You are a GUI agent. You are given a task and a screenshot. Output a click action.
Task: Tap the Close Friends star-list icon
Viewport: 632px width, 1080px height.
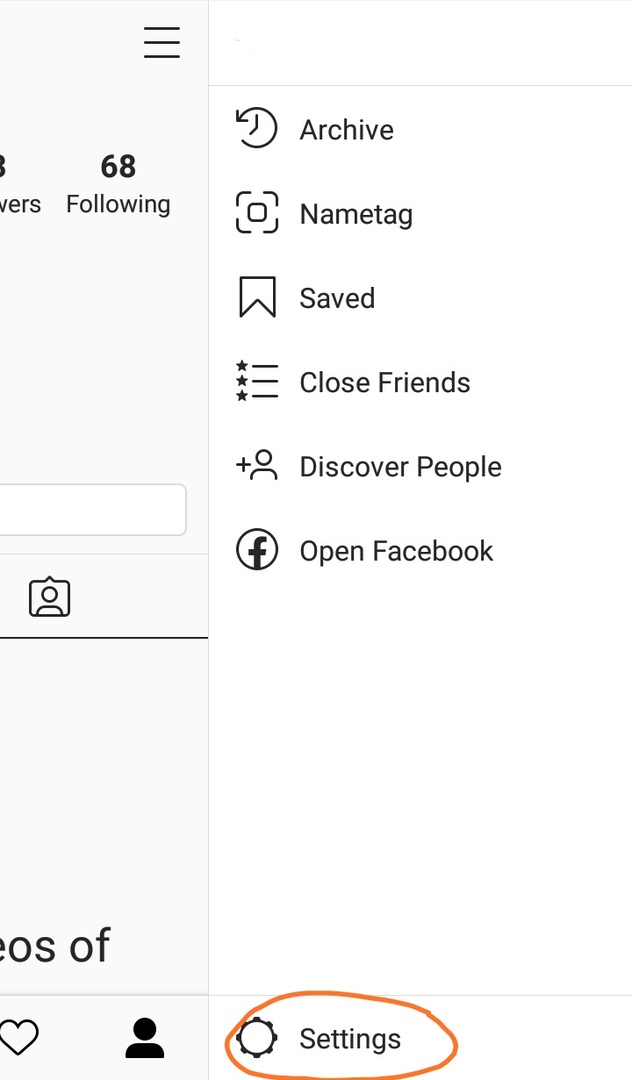[256, 382]
